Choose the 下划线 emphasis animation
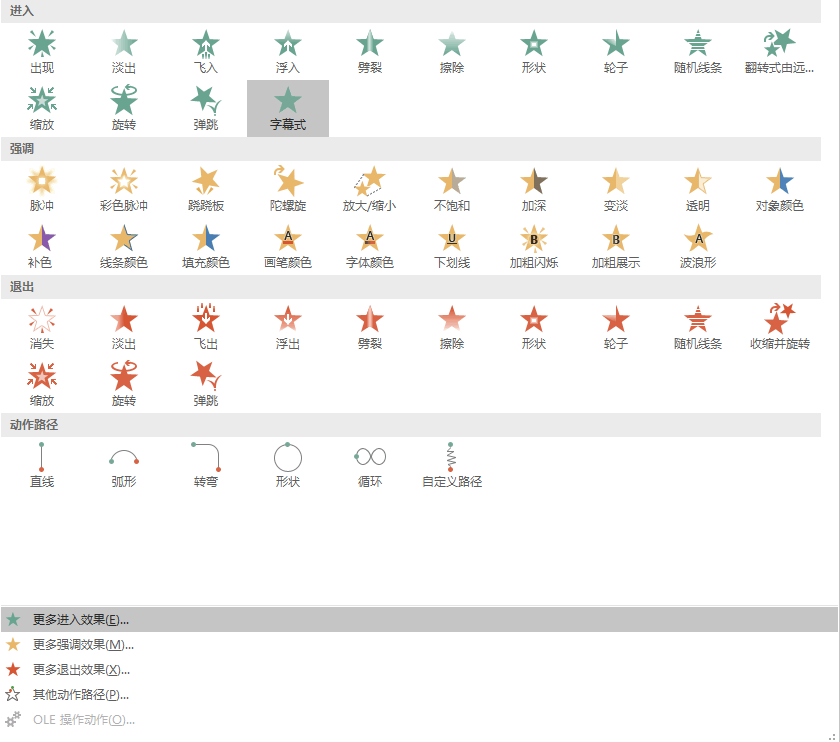Screen dimensions: 840x742 452,246
